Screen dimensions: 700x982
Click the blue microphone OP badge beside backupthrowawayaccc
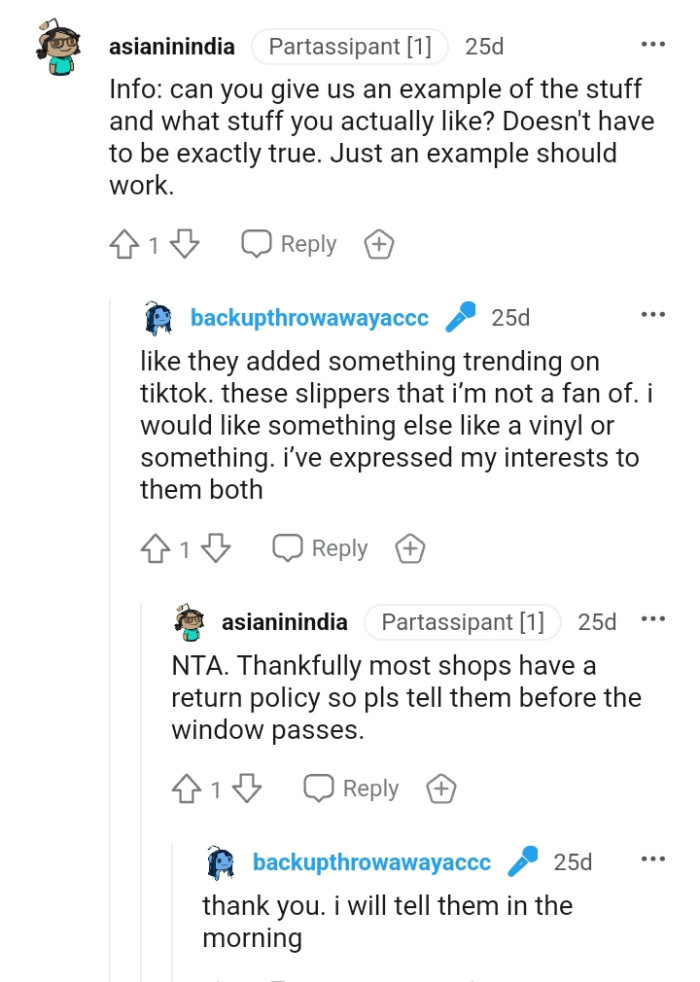(x=459, y=314)
